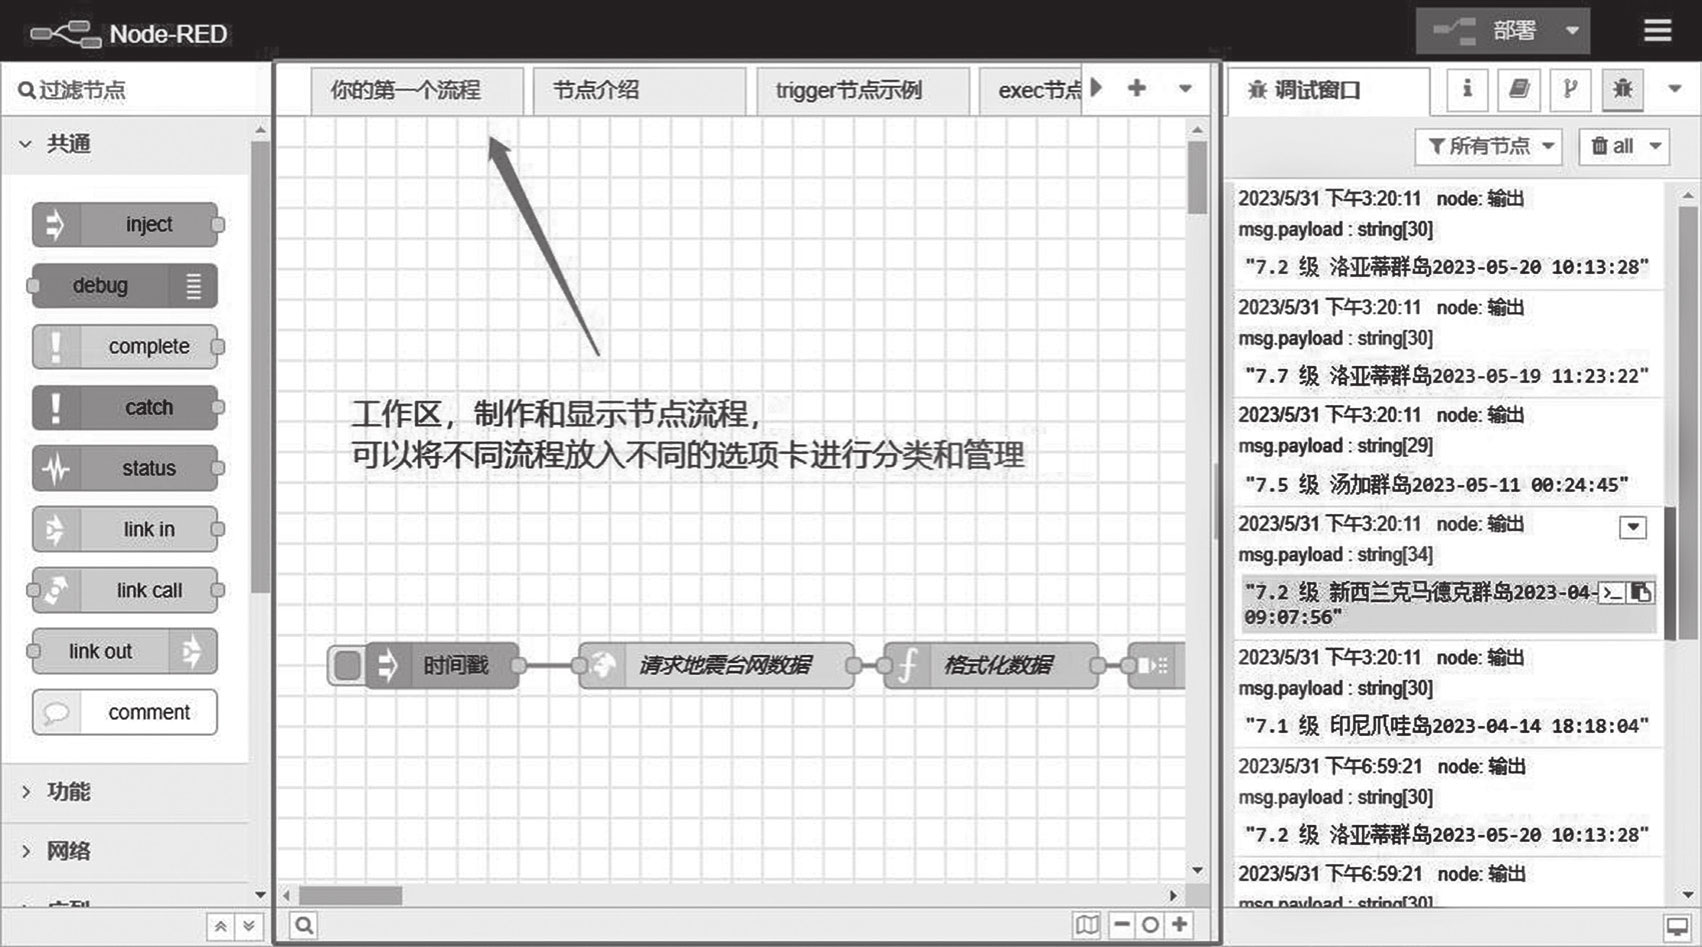Open the information sidebar tab
Viewport: 1702px width, 947px height.
[x=1467, y=90]
